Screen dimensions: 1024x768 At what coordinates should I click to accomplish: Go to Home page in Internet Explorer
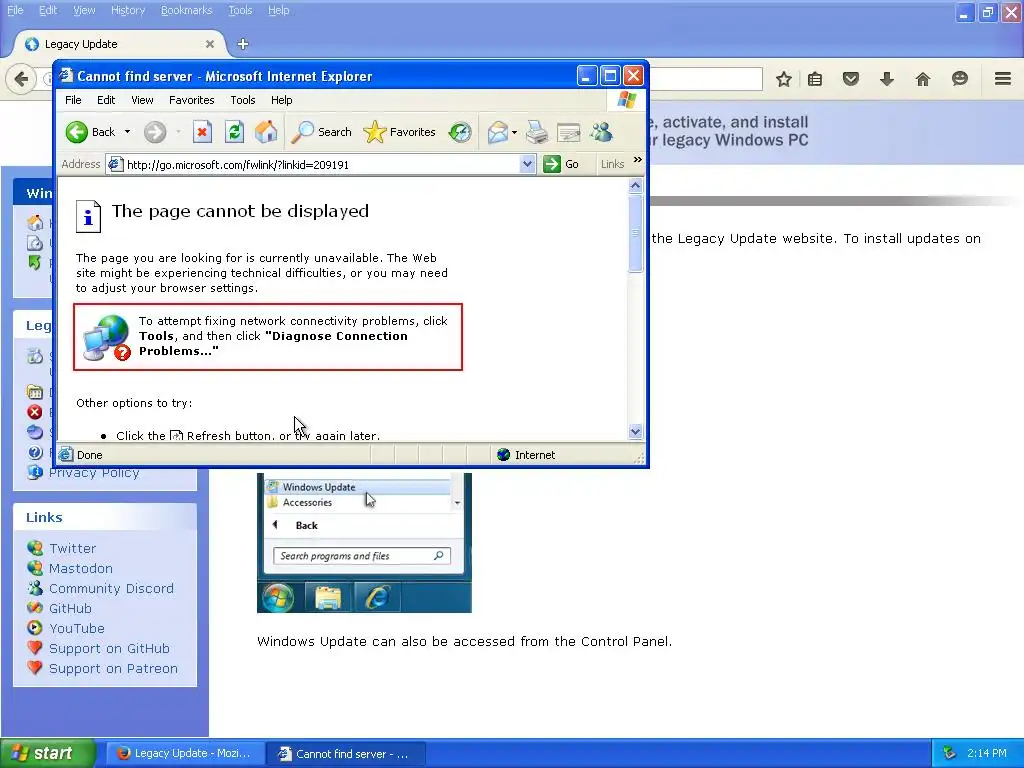266,132
